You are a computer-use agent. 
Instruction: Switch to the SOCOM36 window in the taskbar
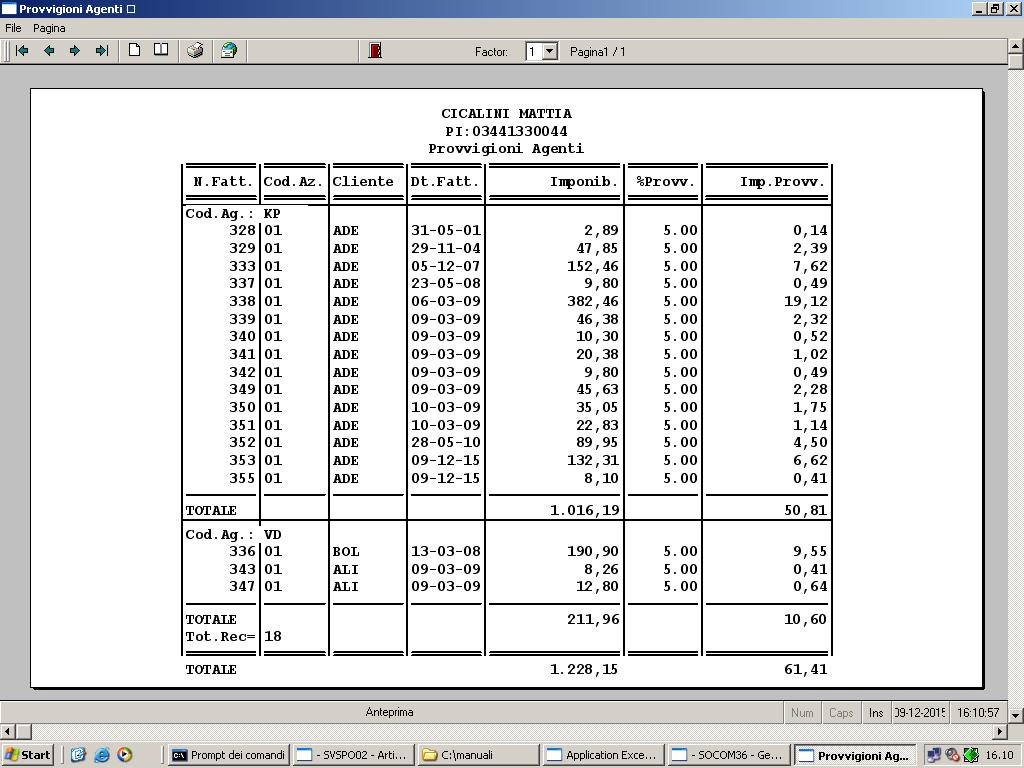pos(729,755)
